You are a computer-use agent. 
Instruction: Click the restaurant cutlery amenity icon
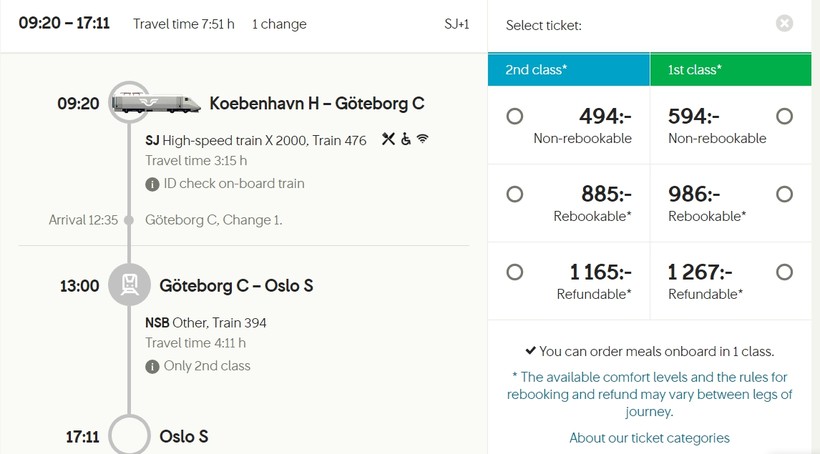pyautogui.click(x=388, y=139)
